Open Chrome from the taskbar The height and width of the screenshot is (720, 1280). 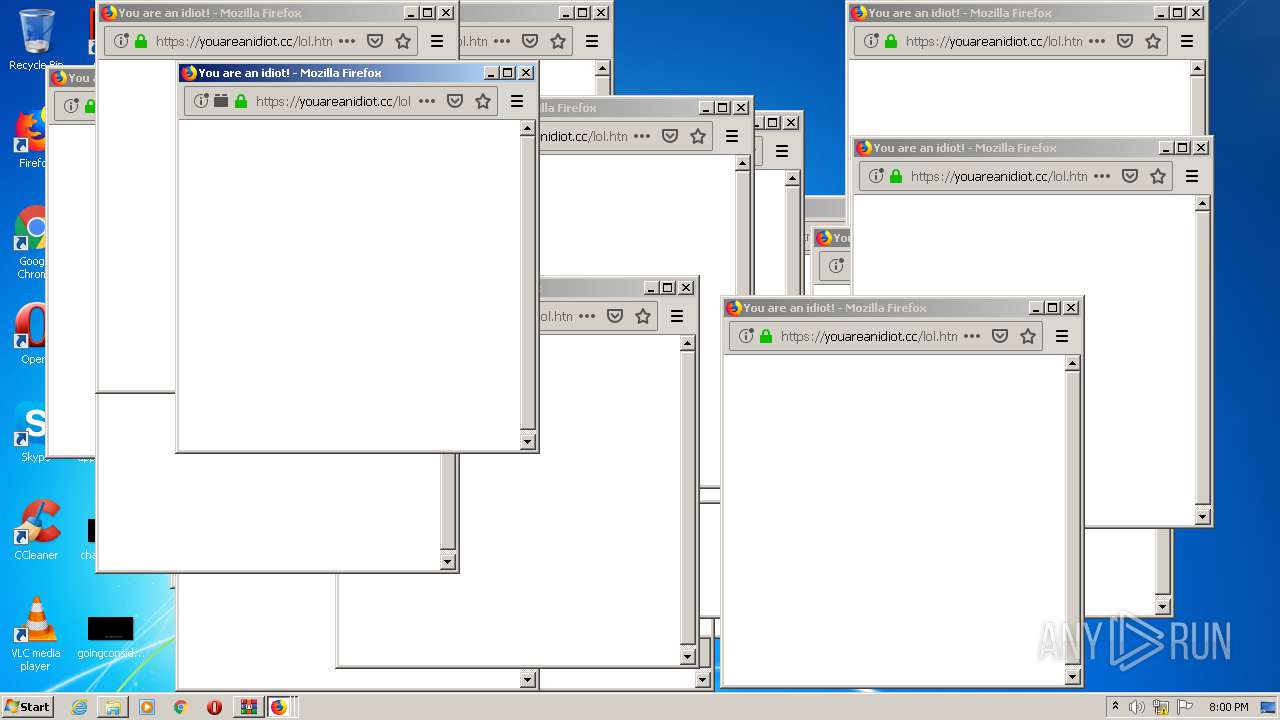180,707
